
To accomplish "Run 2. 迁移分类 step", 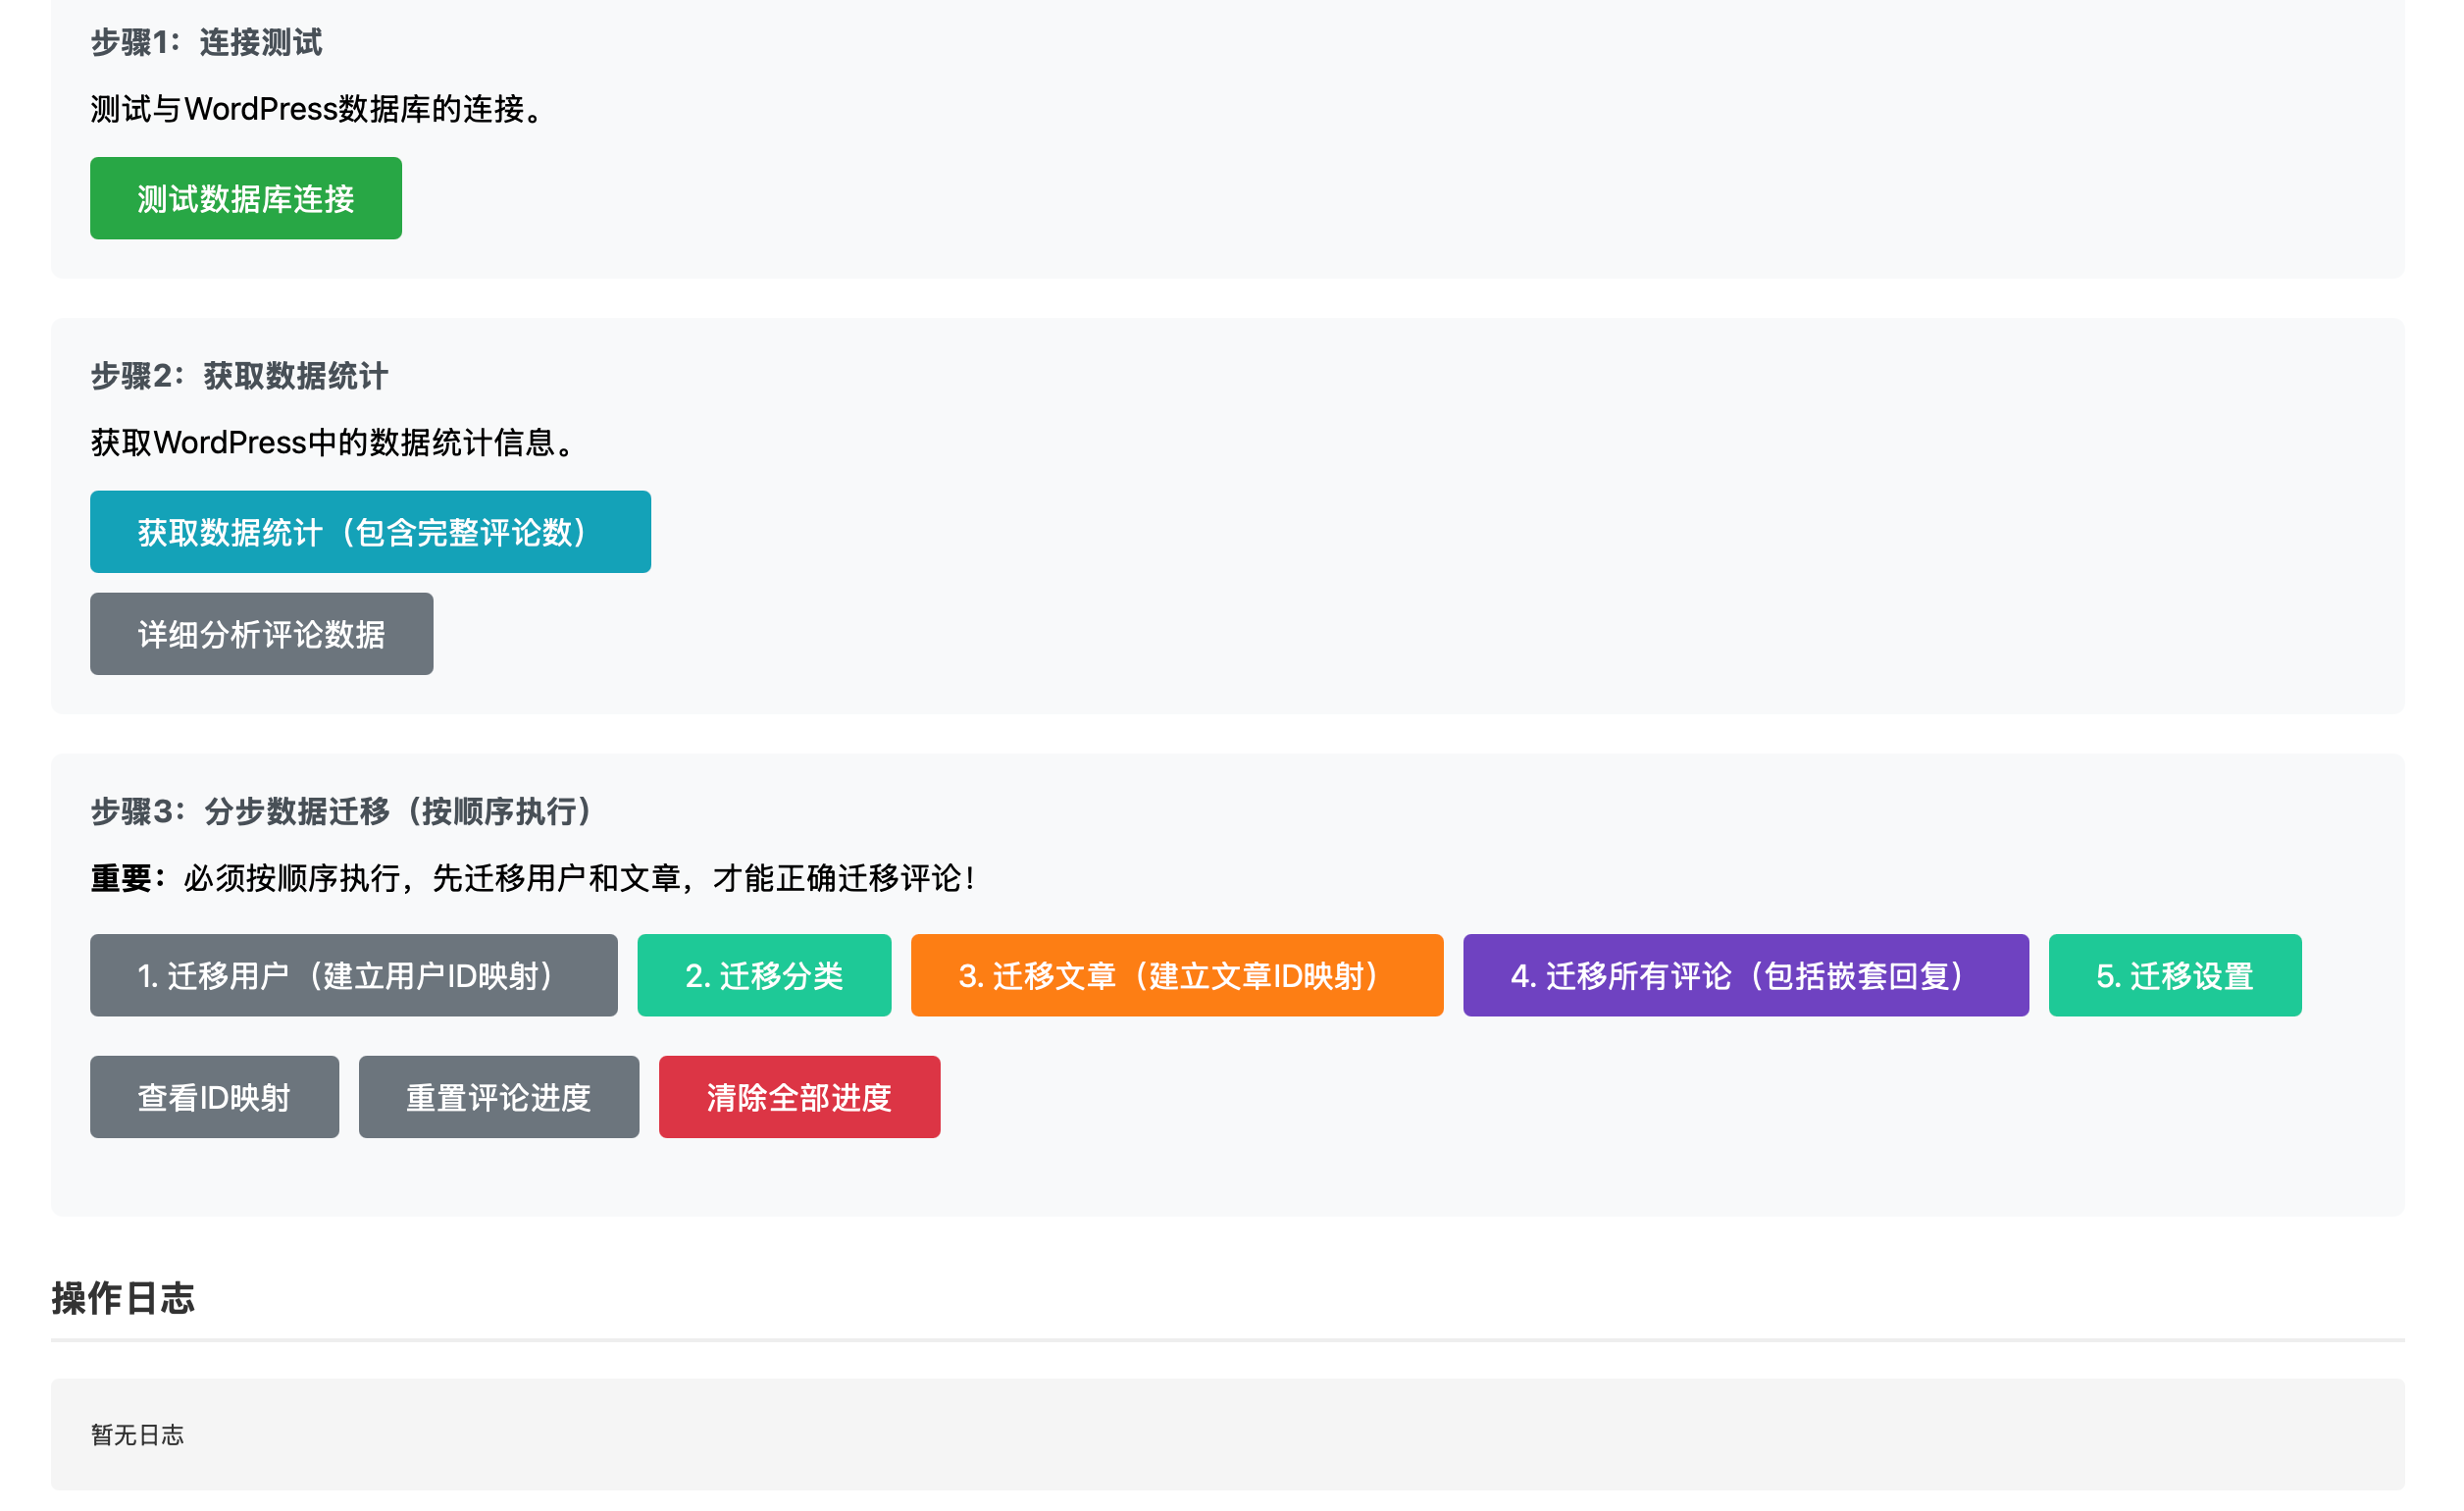I will [763, 975].
